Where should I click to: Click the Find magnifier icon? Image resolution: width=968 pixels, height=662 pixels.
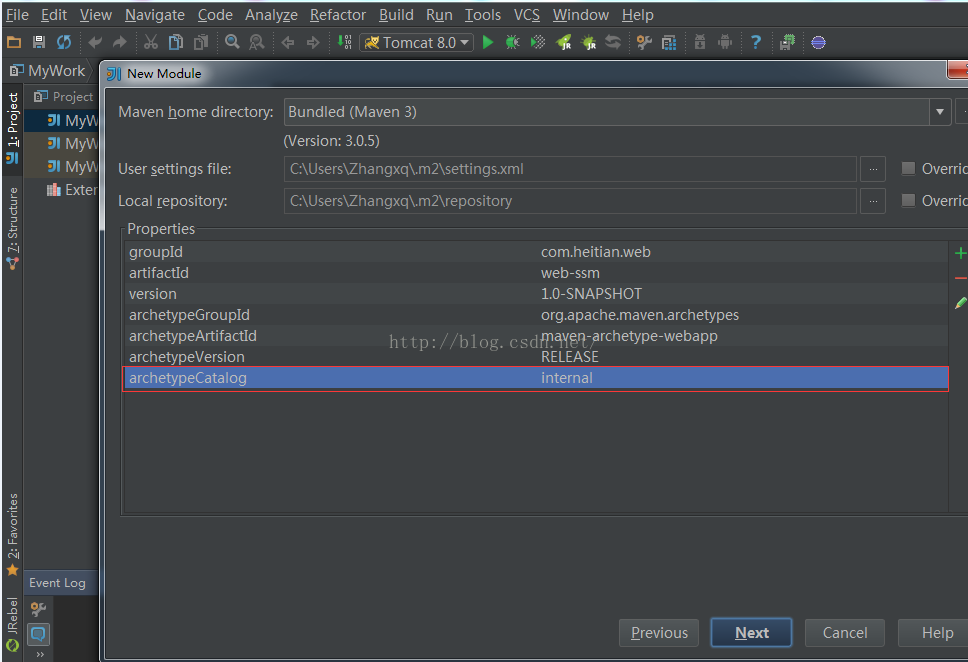tap(232, 42)
